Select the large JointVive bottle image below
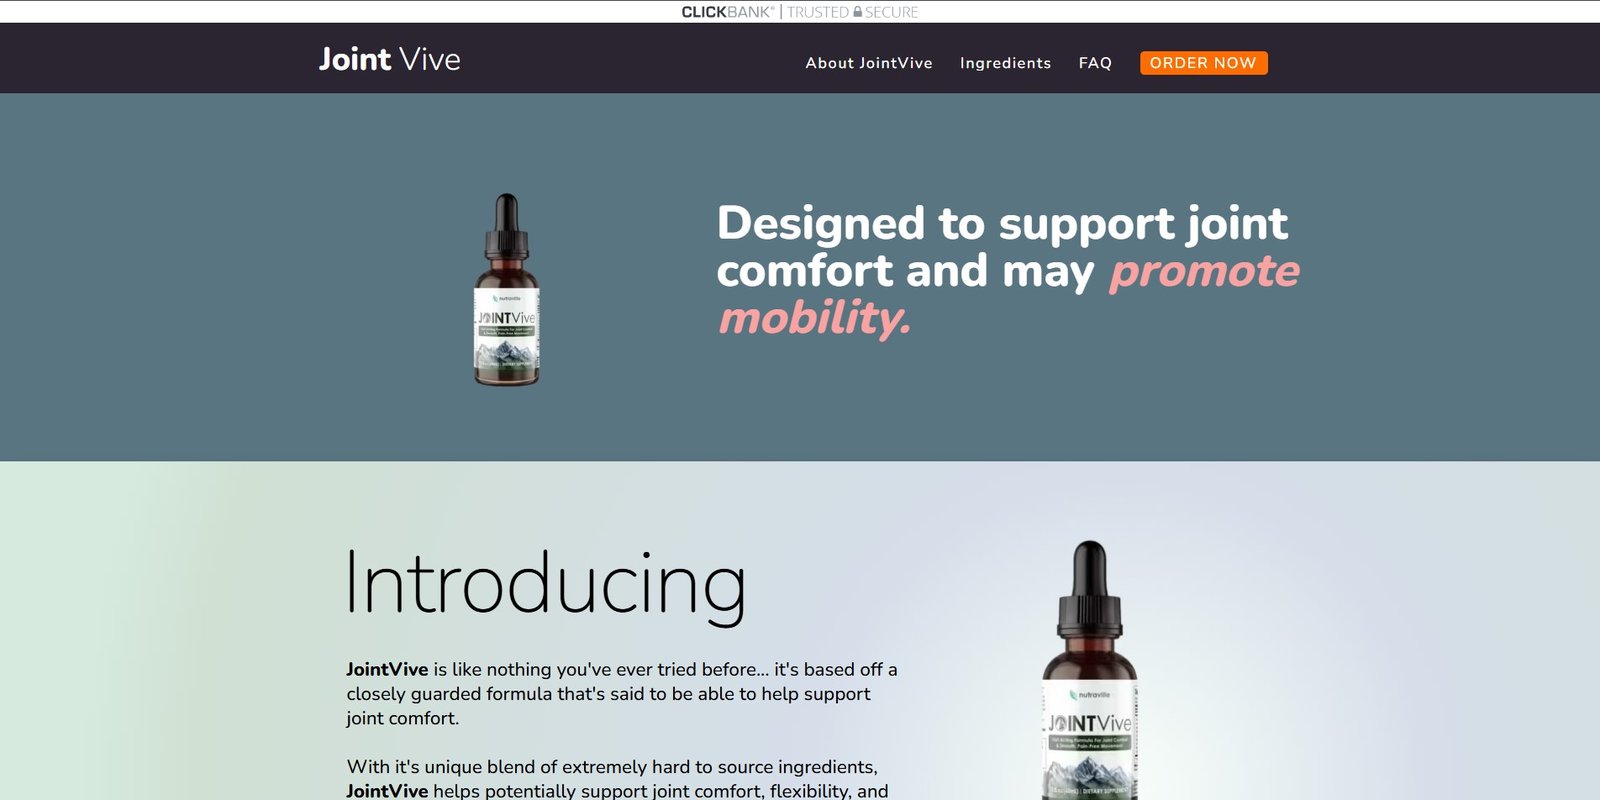This screenshot has height=800, width=1600. coord(1089,670)
